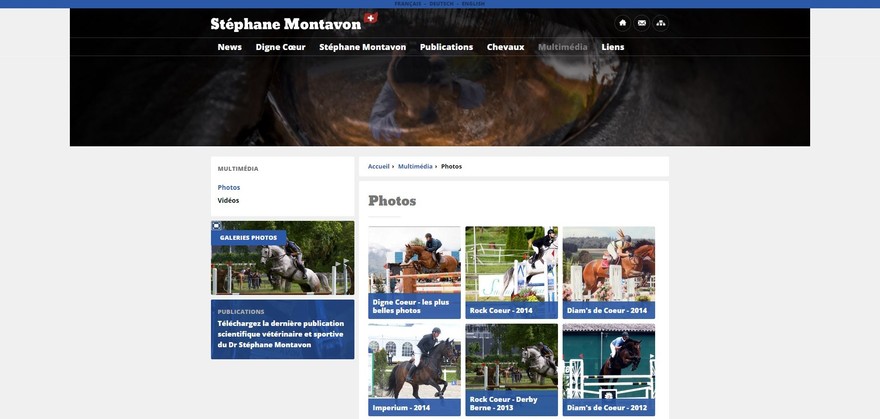Screen dimensions: 880x419
Task: Select Vidéos in the sidebar
Action: (228, 200)
